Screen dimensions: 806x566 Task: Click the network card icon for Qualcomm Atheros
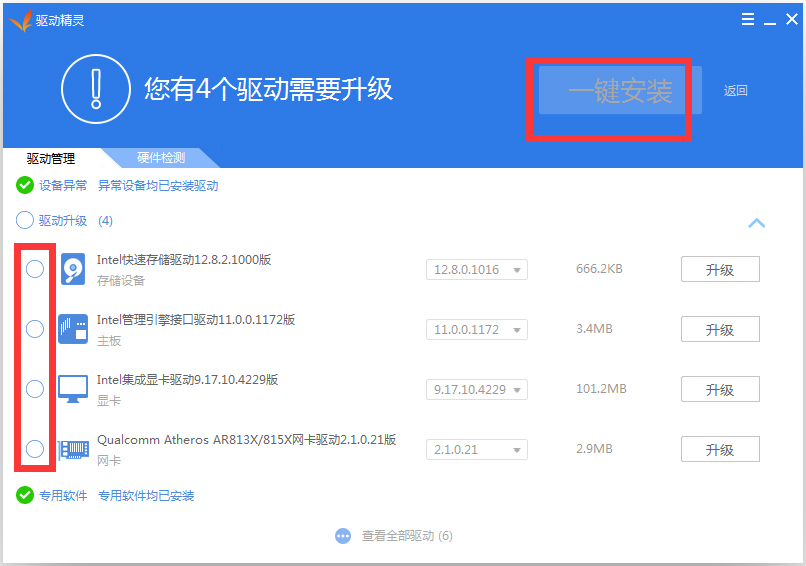[x=73, y=449]
